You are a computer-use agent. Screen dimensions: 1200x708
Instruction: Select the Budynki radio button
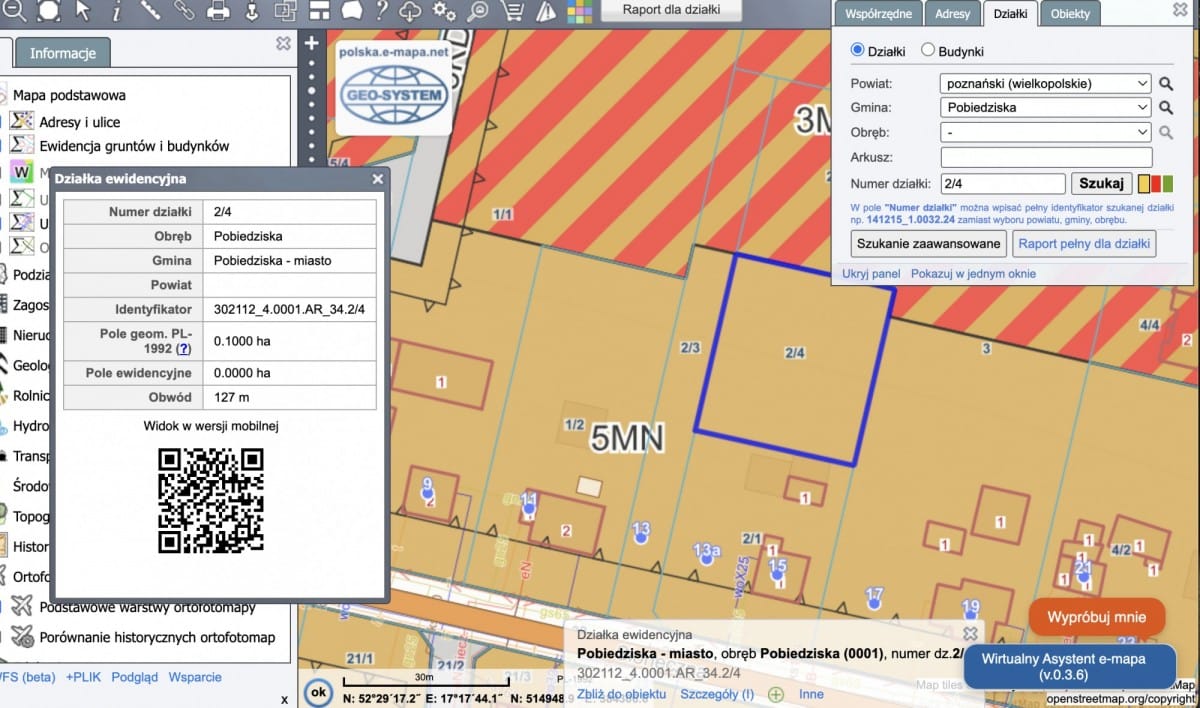point(928,50)
